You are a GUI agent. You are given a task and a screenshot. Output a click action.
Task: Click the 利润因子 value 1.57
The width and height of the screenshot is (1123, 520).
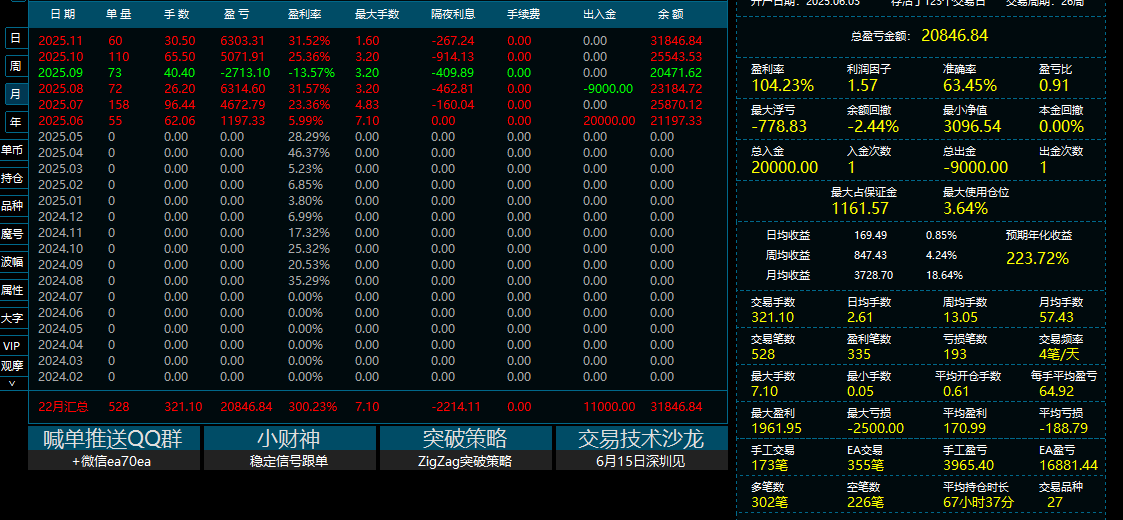862,86
